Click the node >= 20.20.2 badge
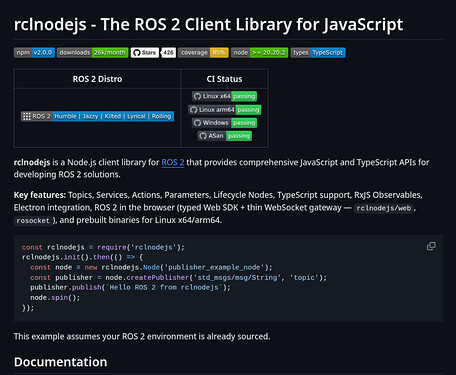This screenshot has width=456, height=375. click(x=259, y=53)
